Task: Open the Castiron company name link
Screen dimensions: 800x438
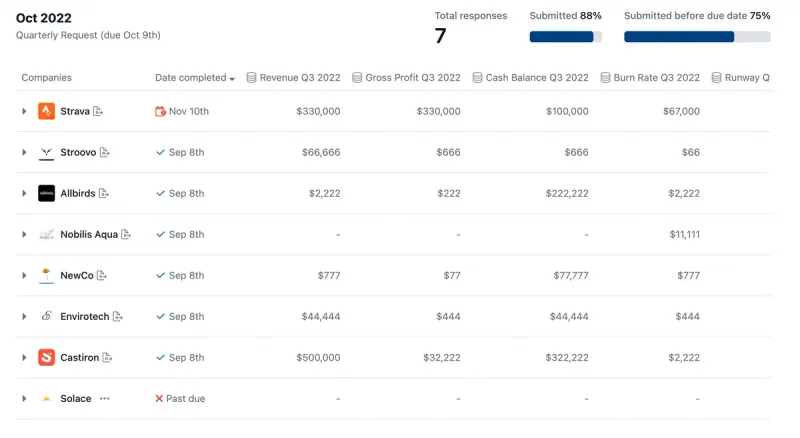Action: point(80,357)
